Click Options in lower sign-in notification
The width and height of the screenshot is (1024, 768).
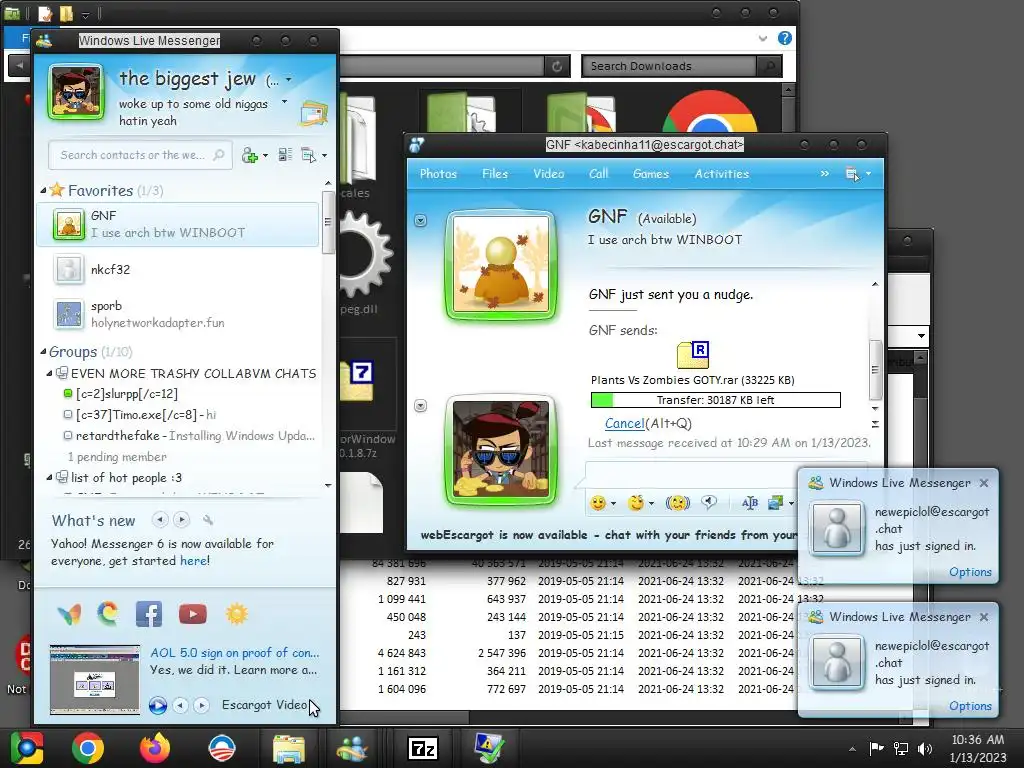[x=970, y=705]
